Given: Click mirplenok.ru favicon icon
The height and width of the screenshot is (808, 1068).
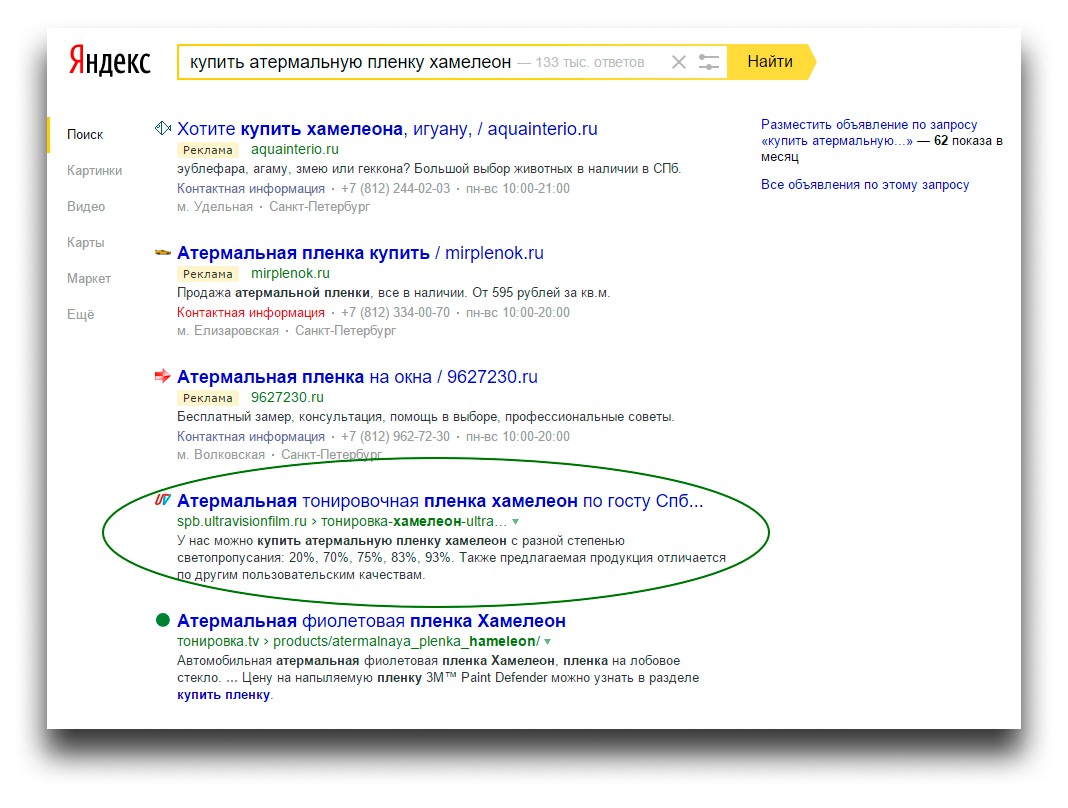Looking at the screenshot, I should click(163, 252).
